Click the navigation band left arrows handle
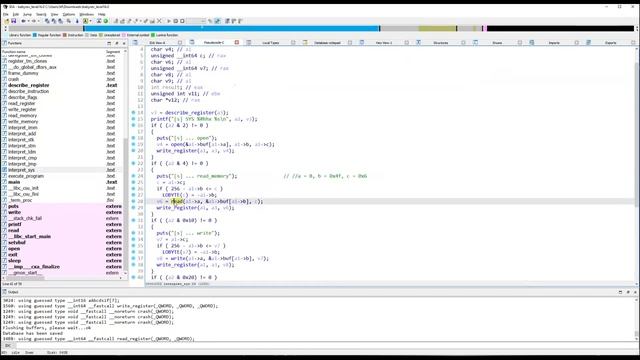 [x=5, y=29]
